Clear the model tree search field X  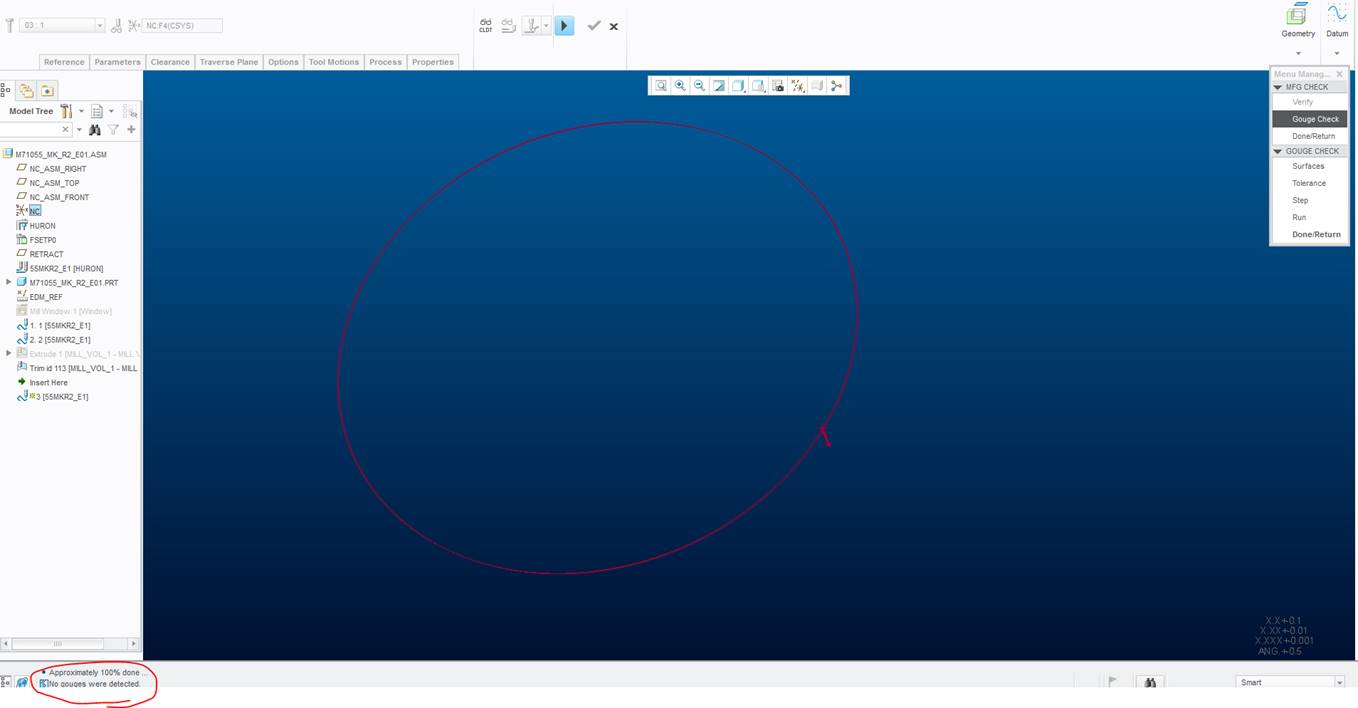pyautogui.click(x=66, y=129)
